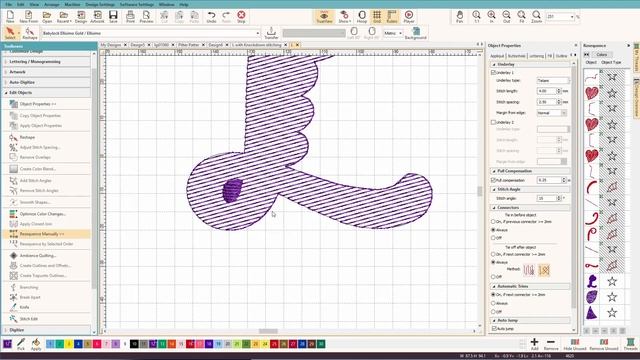Click the Pick color tool
640x360 pixels.
pyautogui.click(x=21, y=344)
